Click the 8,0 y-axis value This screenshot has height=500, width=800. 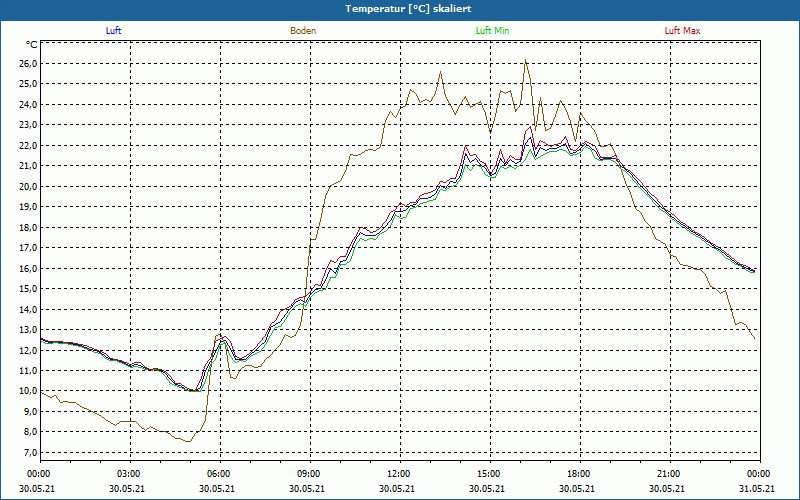click(31, 432)
